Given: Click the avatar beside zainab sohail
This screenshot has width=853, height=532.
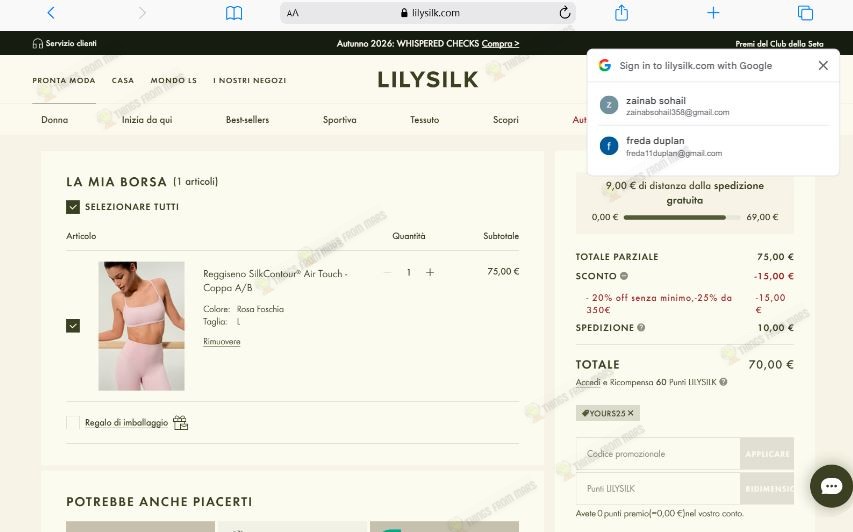Looking at the screenshot, I should pyautogui.click(x=609, y=105).
